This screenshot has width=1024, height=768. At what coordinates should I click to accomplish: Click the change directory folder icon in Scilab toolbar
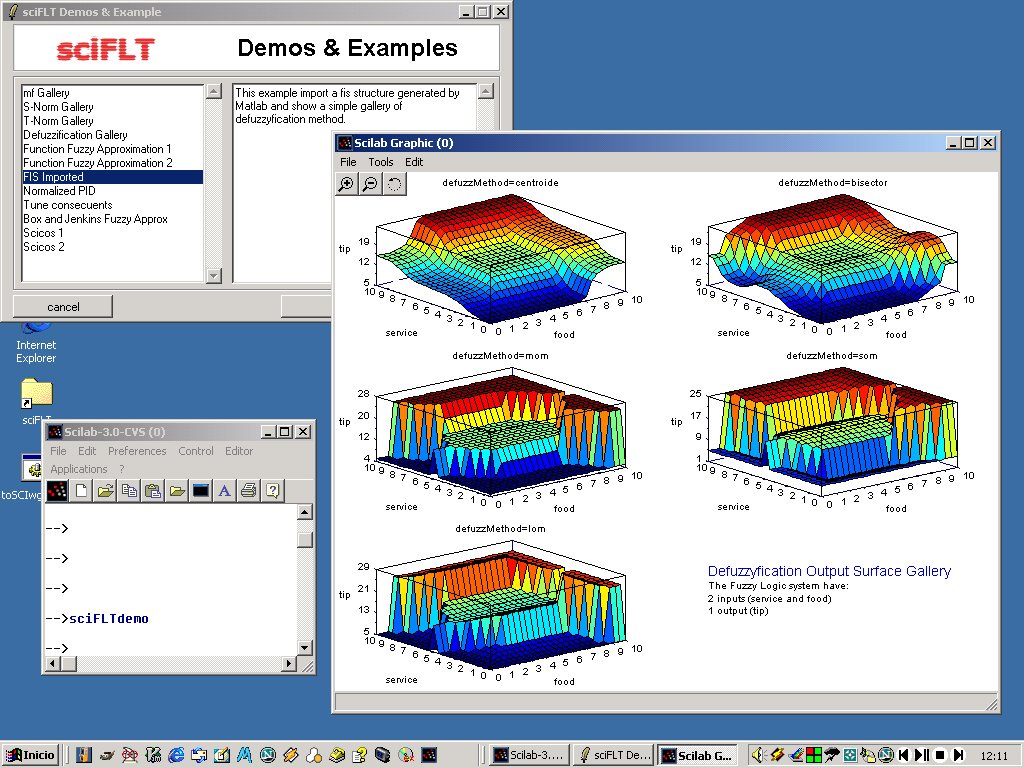(177, 490)
